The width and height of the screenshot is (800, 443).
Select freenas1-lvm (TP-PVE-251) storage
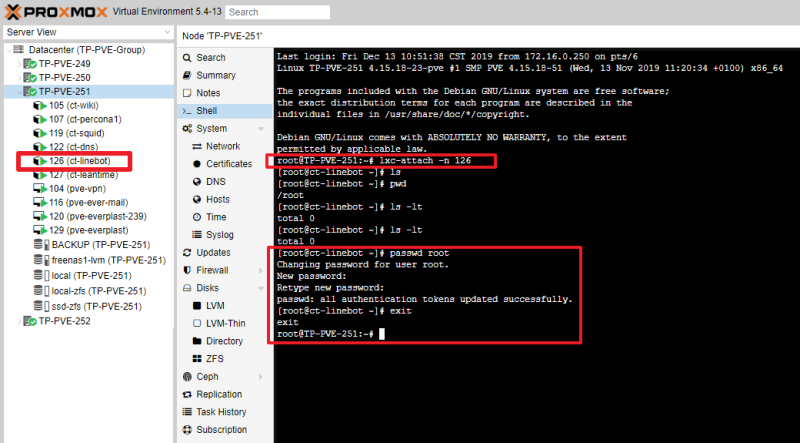click(x=109, y=260)
